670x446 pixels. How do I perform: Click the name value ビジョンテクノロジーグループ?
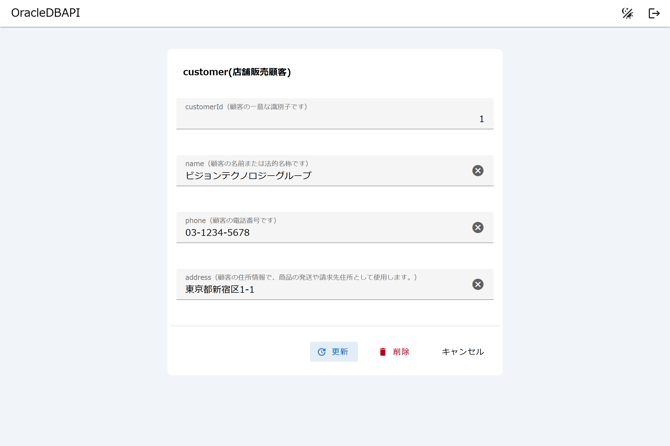248,176
